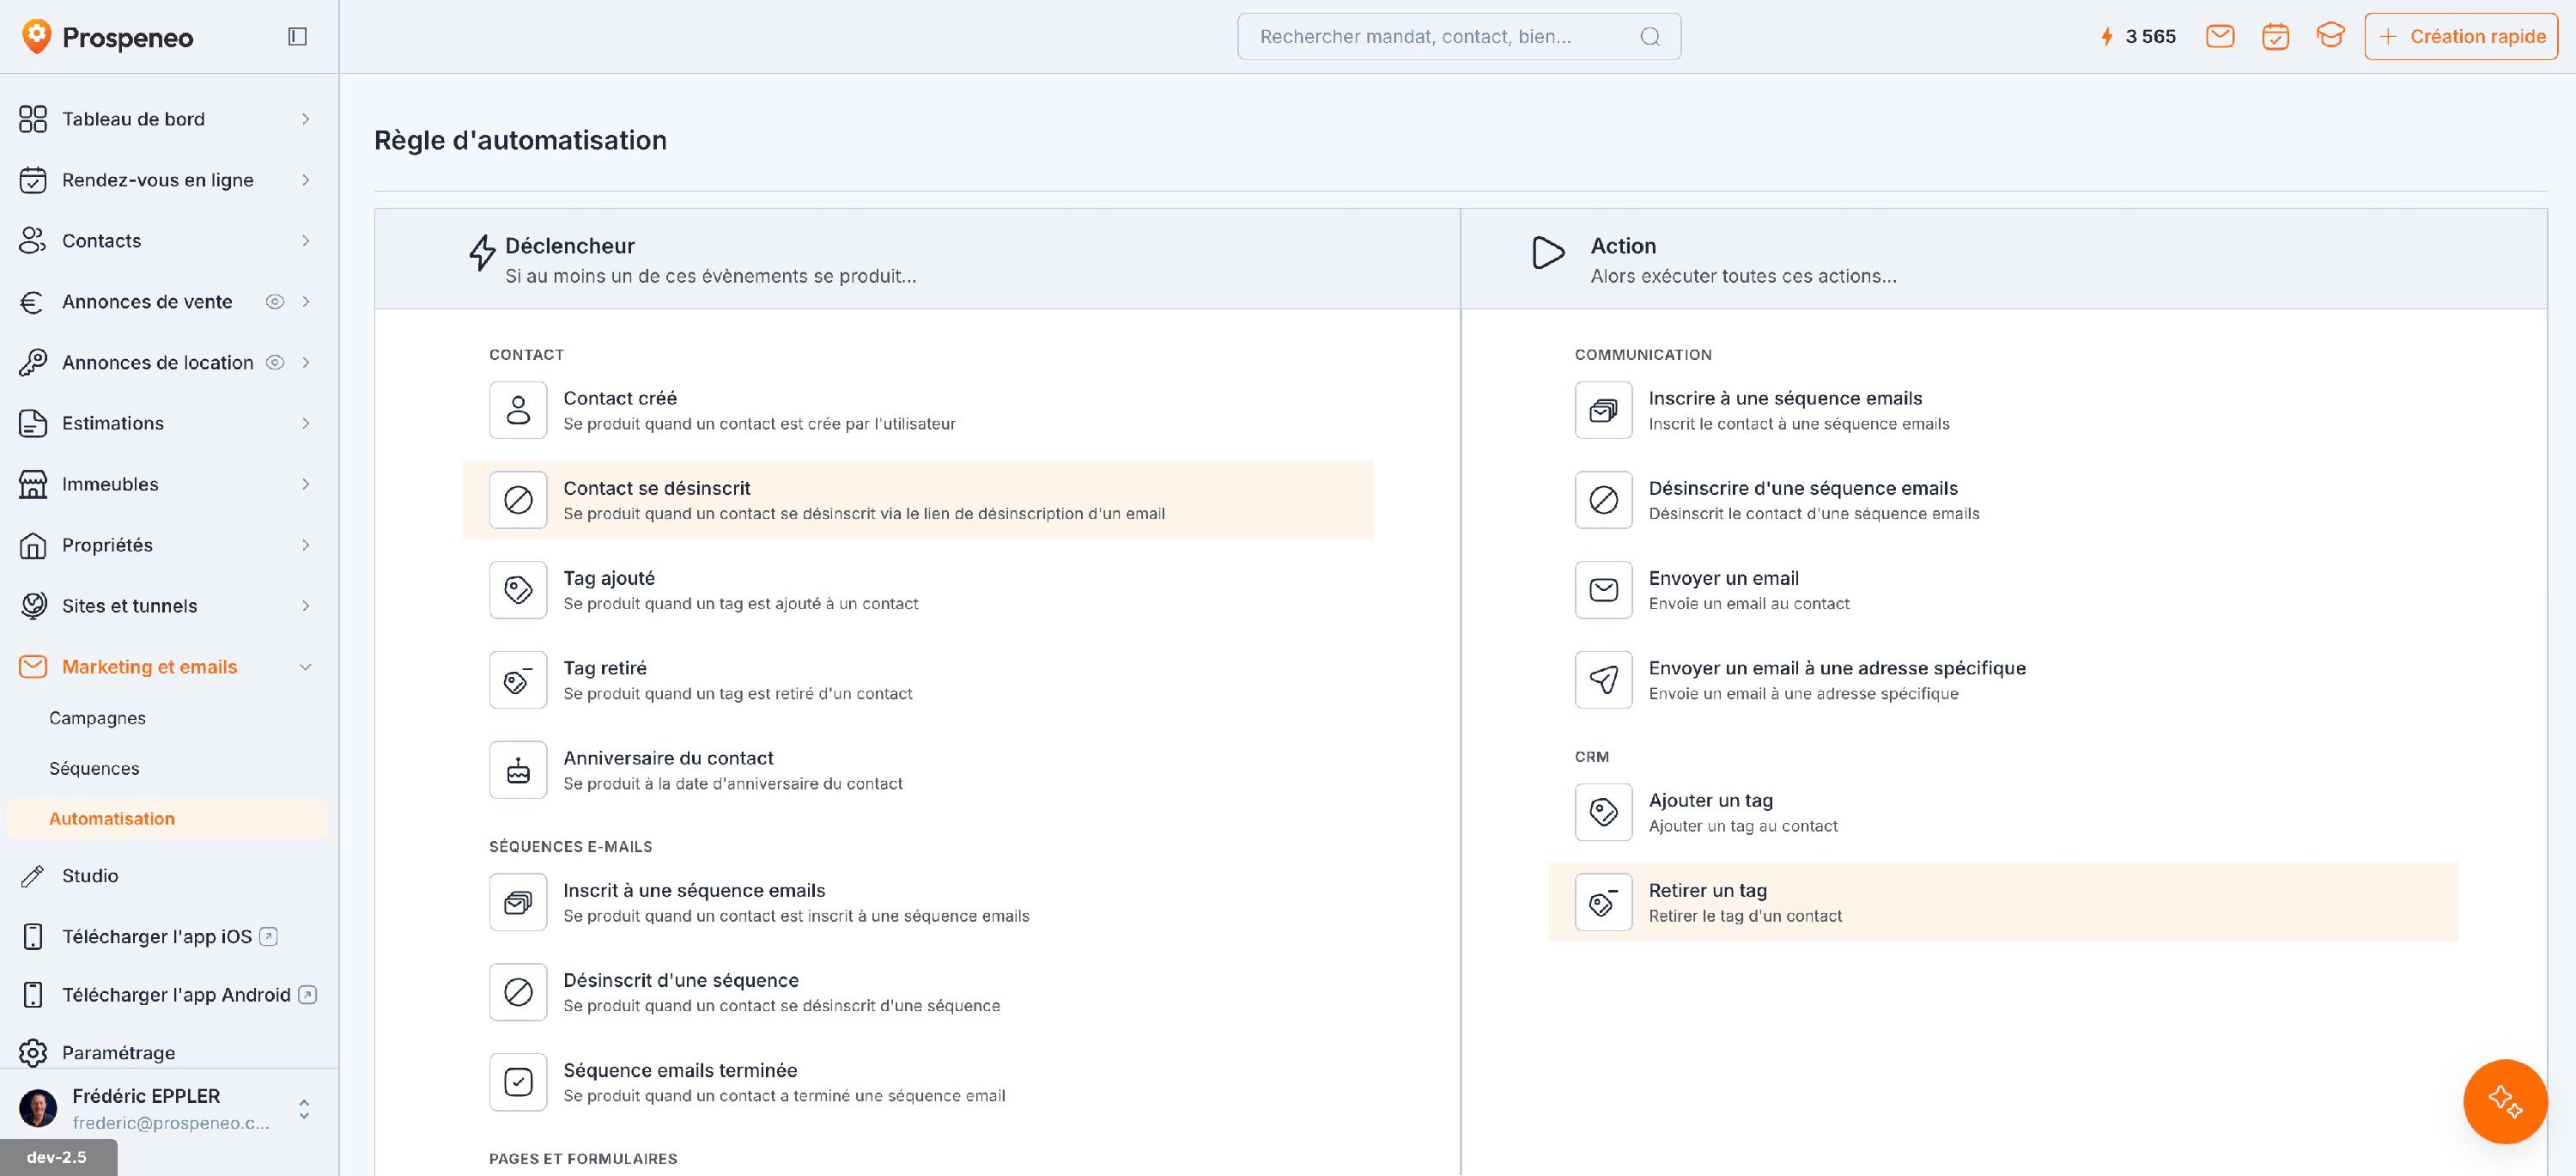
Task: Click Désinscrire d'une séquence emails icon
Action: [x=1604, y=500]
